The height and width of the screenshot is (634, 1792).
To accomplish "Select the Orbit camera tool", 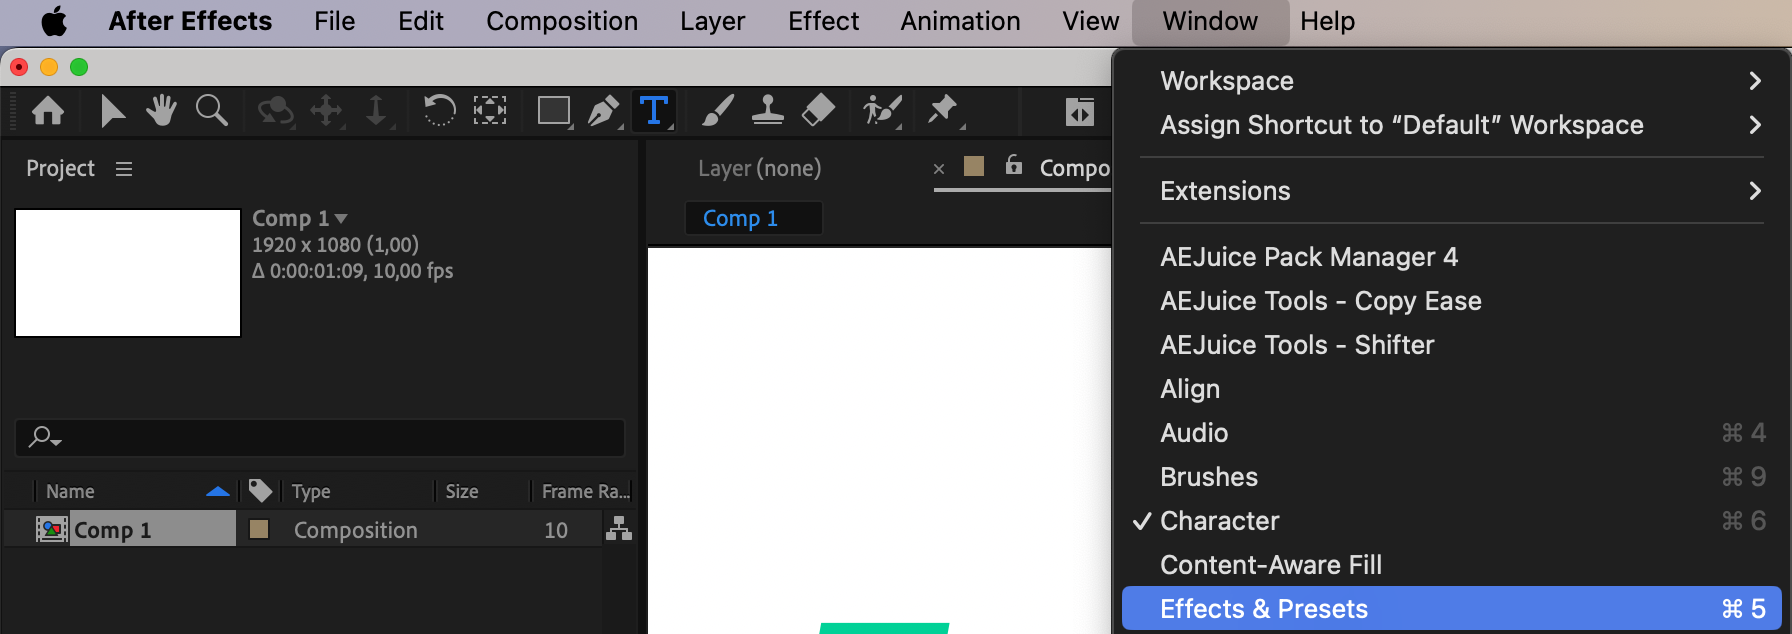I will point(275,110).
